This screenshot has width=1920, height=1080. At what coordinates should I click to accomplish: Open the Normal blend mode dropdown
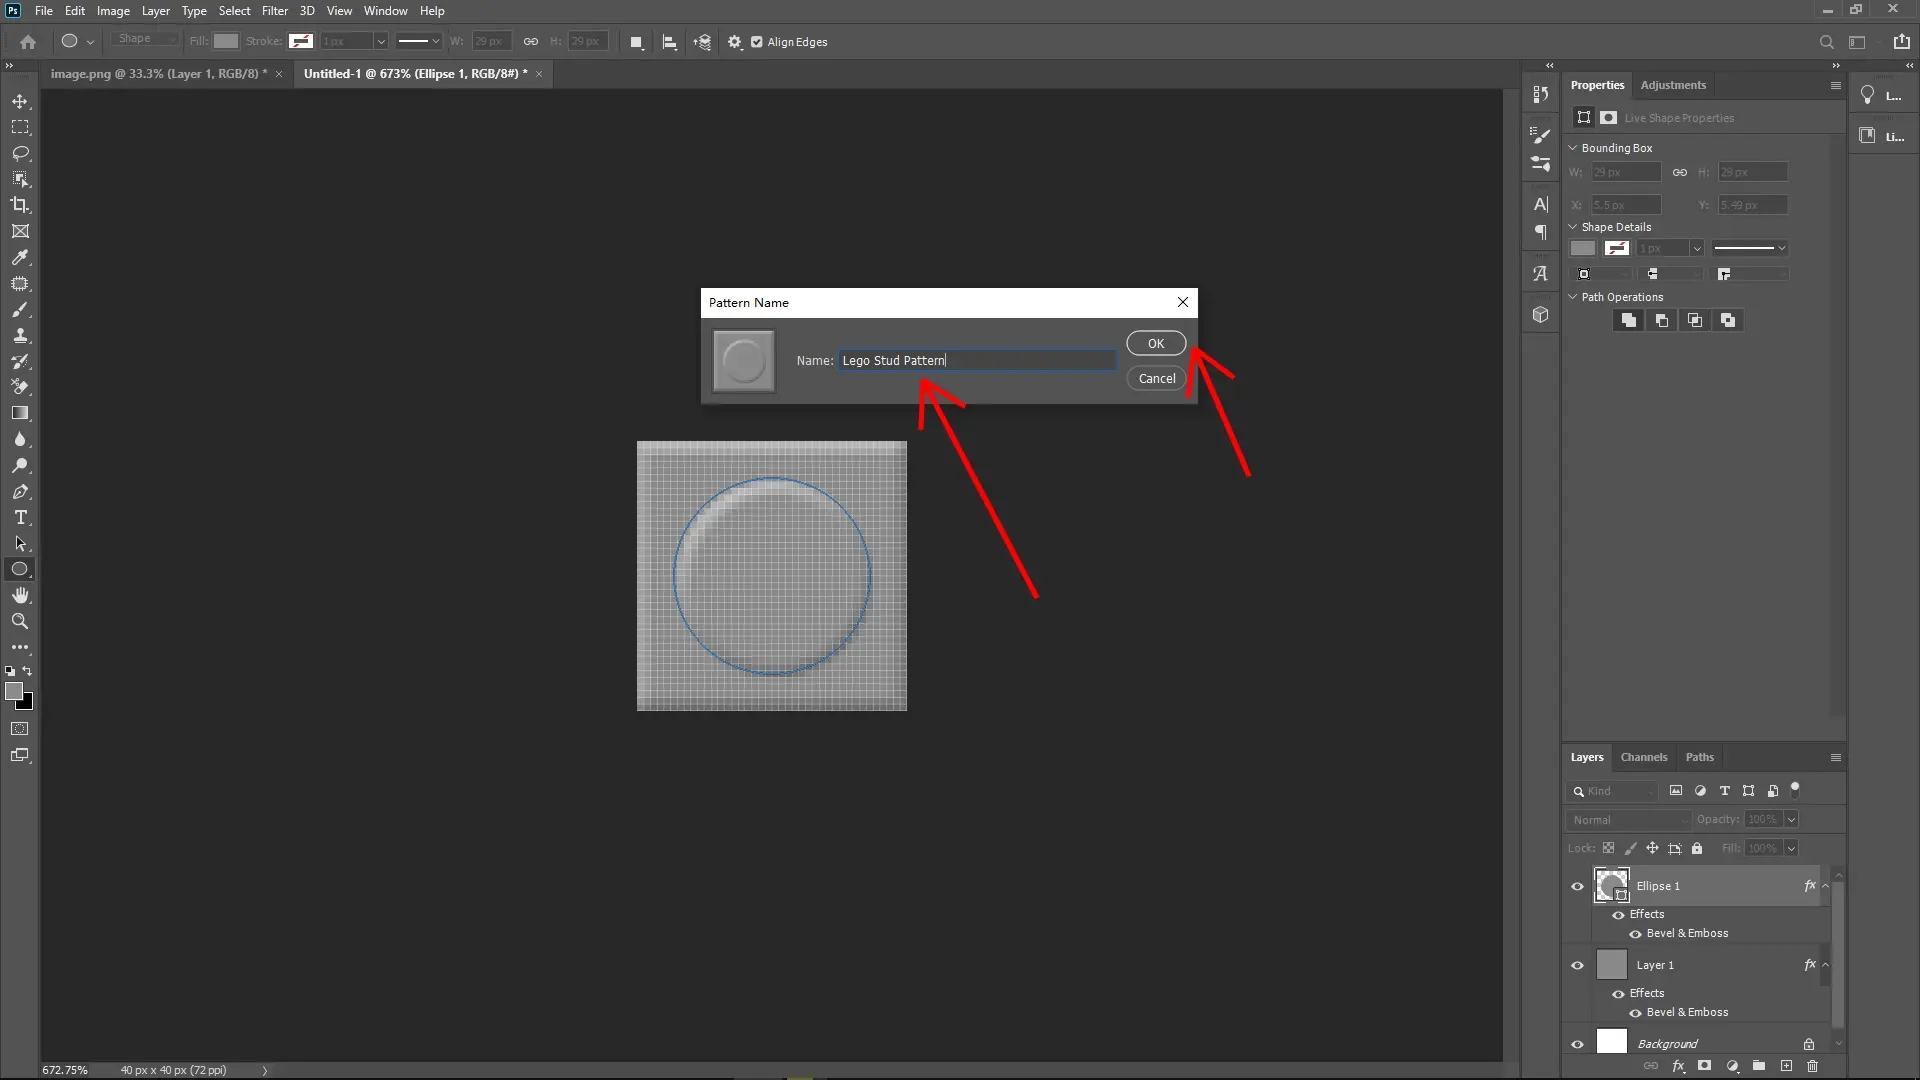click(1628, 819)
